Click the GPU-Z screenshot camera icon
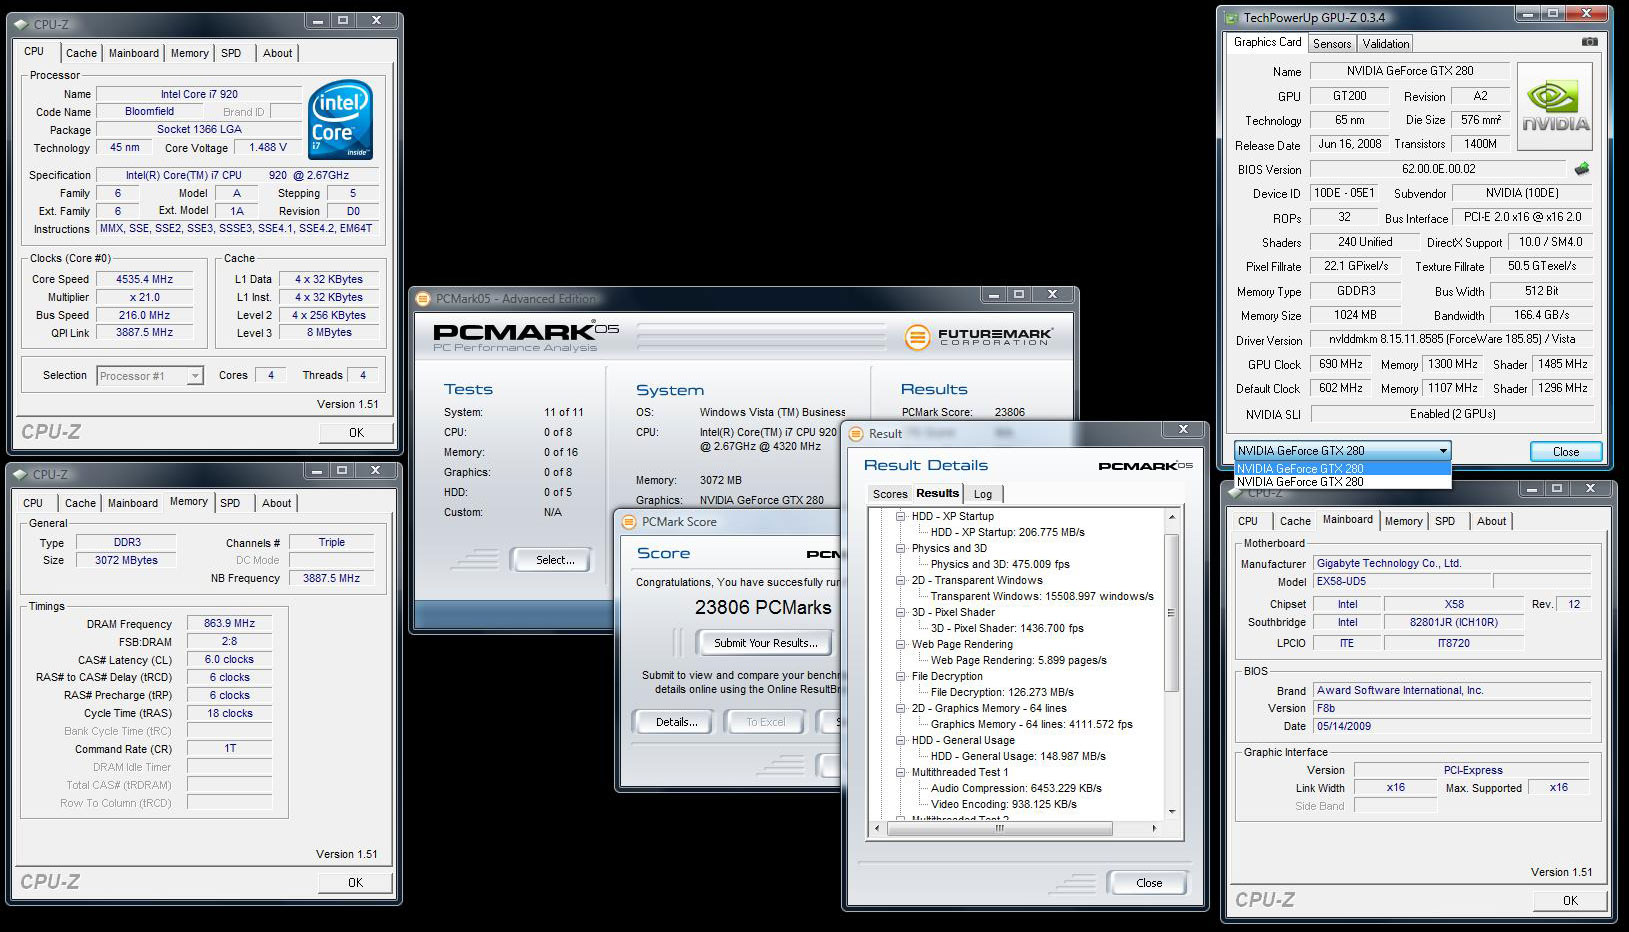Image resolution: width=1629 pixels, height=932 pixels. click(1589, 42)
